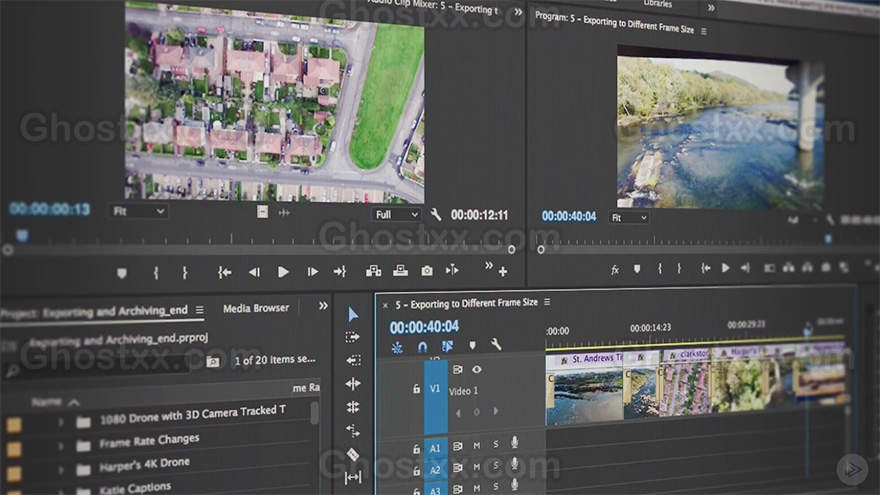This screenshot has width=880, height=495.
Task: Expand Harper's 4K Drone bin
Action: coord(61,469)
